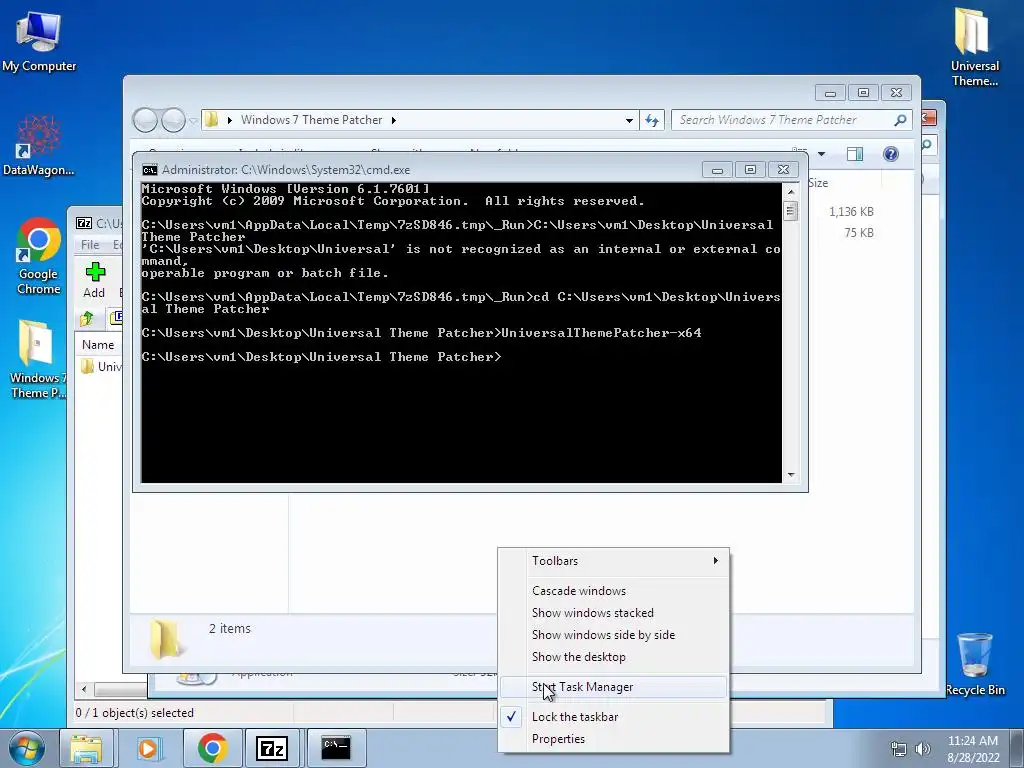Open the address bar history dropdown
Viewport: 1024px width, 768px height.
[629, 120]
